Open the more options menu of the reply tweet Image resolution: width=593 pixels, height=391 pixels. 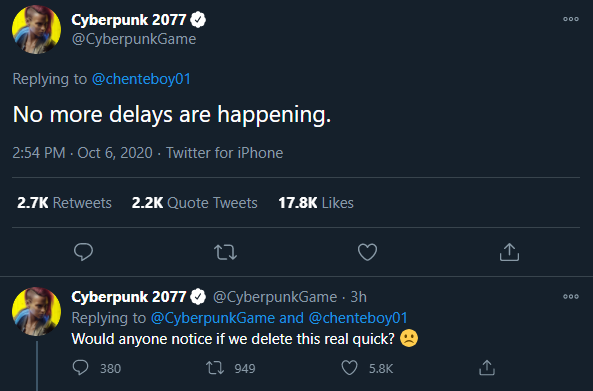coord(571,296)
